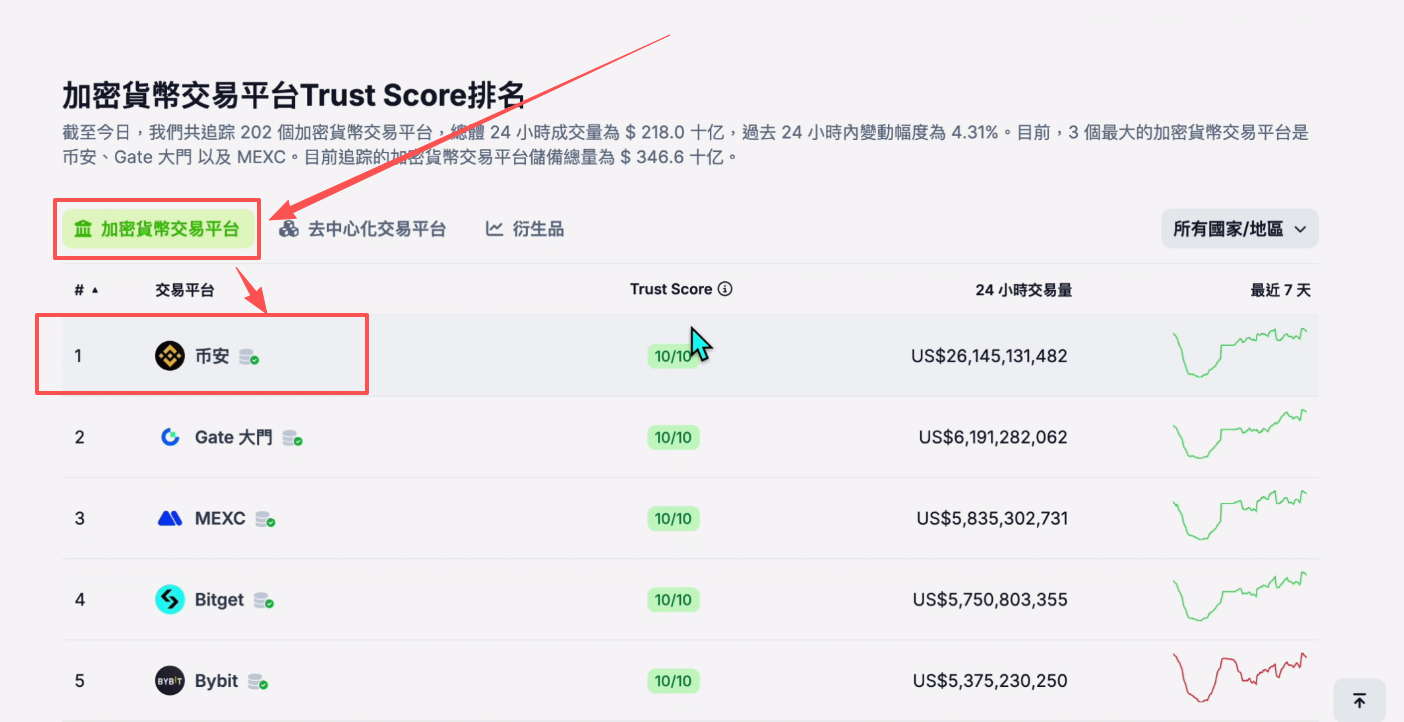Screen dimensions: 1404x722
Task: Click the Bitget logo icon
Action: pos(170,600)
